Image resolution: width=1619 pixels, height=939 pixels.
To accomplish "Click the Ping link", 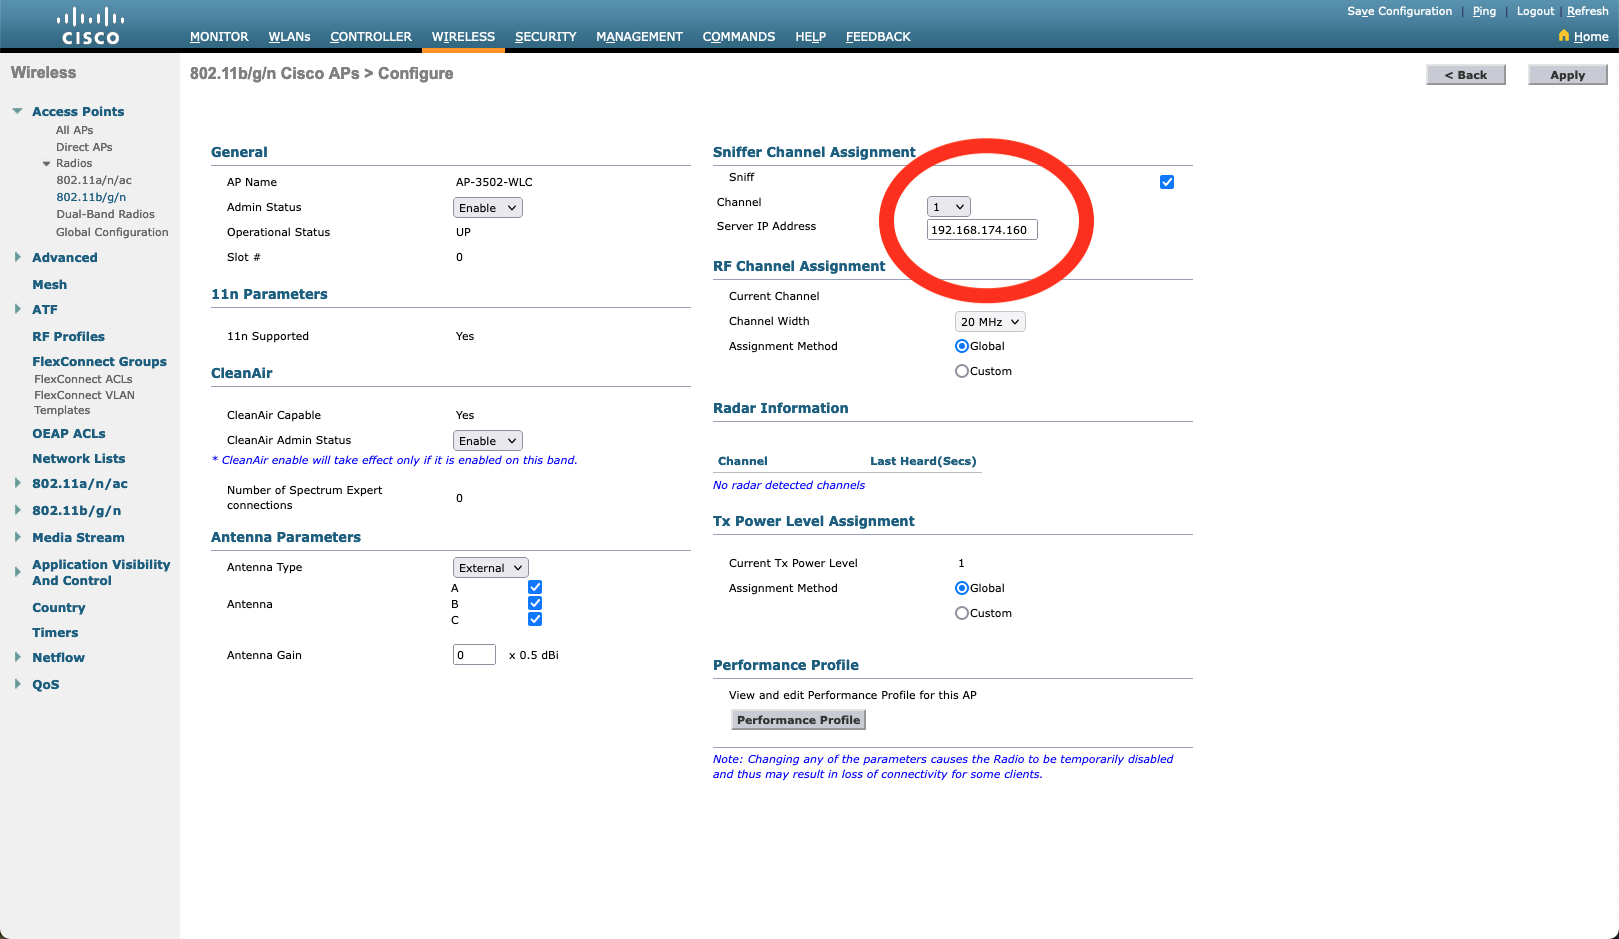I will coord(1484,11).
